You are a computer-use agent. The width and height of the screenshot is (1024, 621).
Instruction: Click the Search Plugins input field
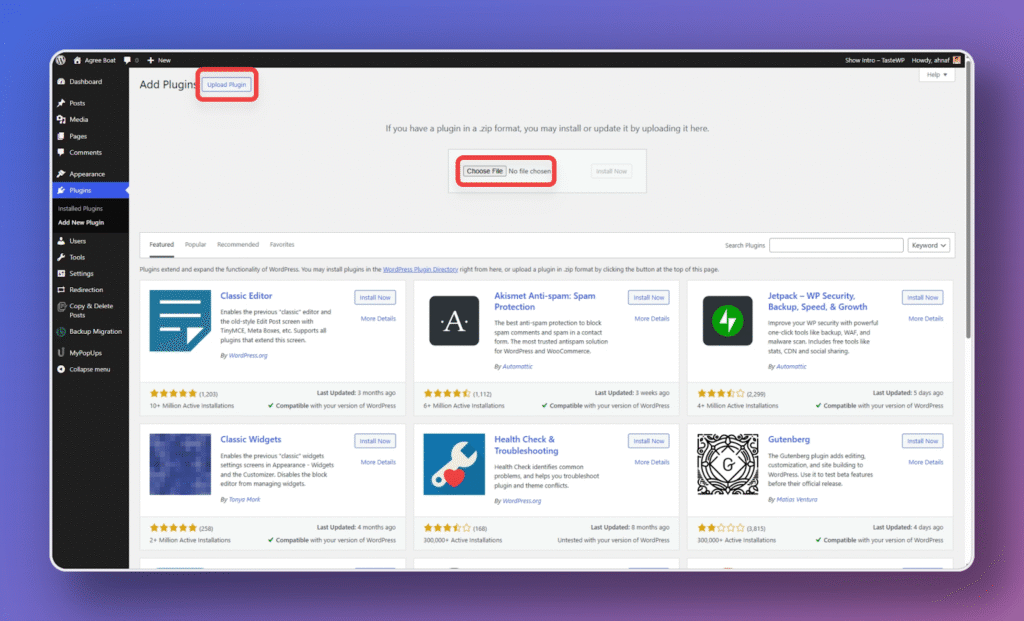coord(836,246)
